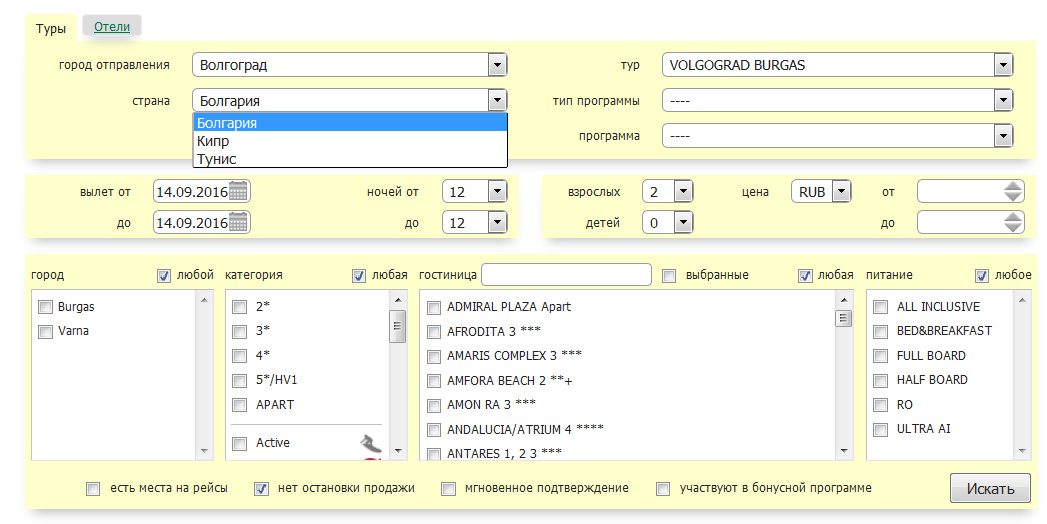1047x524 pixels.
Task: Select Тунис in the country dropdown list
Action: [x=217, y=159]
